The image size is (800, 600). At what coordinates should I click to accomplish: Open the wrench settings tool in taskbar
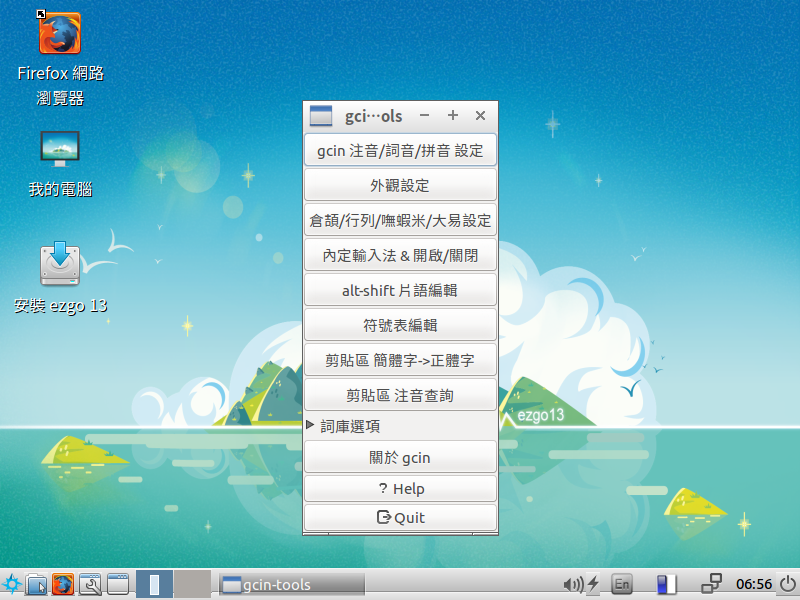[90, 584]
